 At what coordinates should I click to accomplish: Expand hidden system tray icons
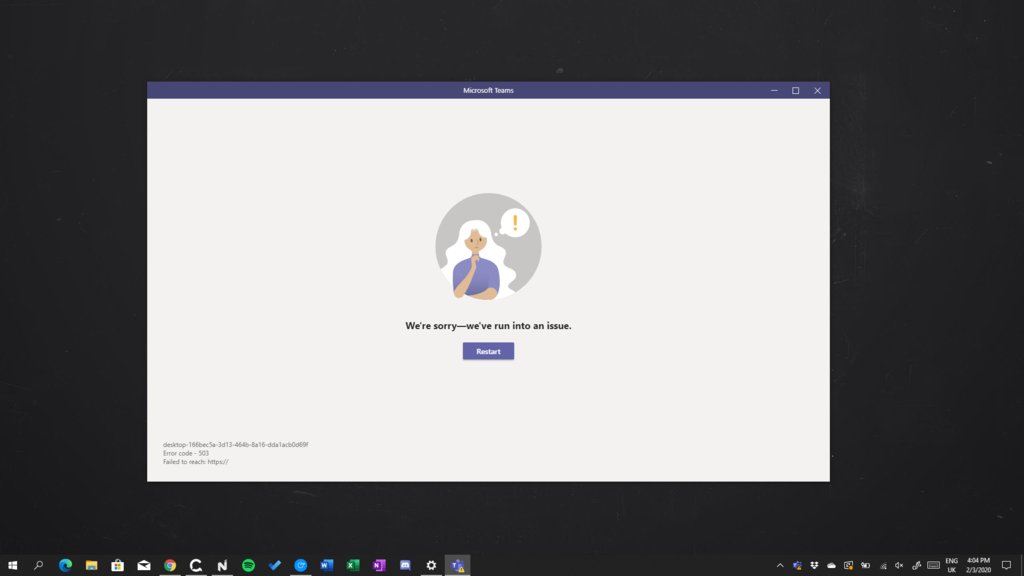tap(780, 566)
